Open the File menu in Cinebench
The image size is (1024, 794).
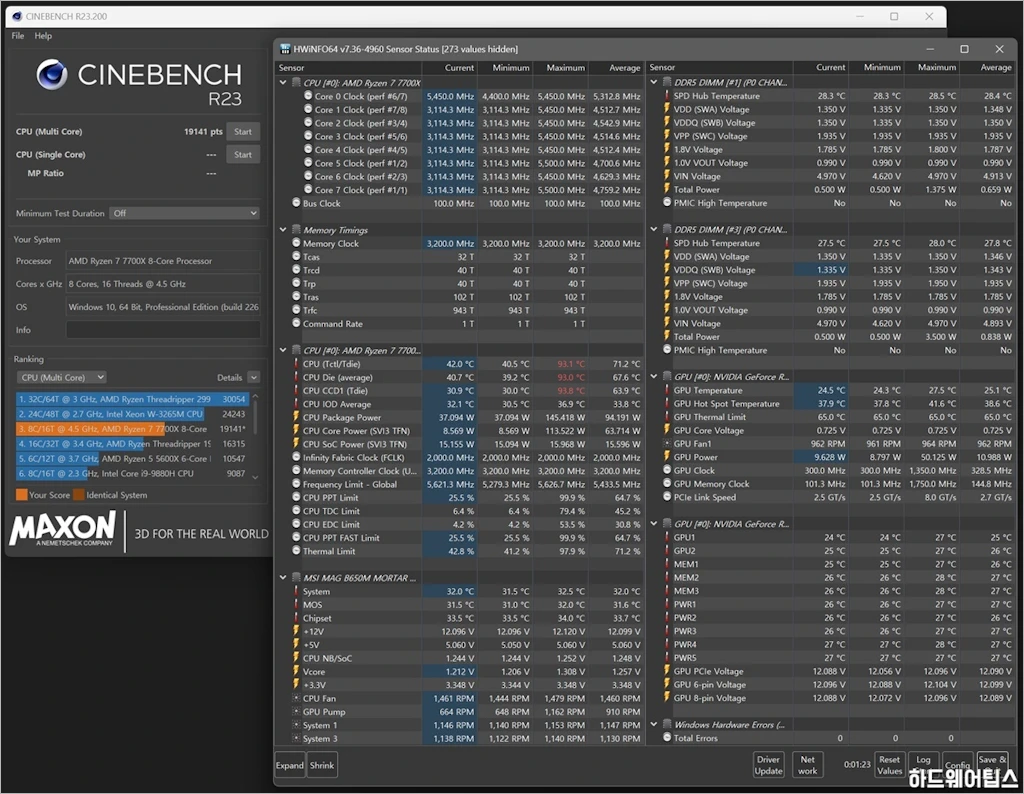pyautogui.click(x=18, y=36)
